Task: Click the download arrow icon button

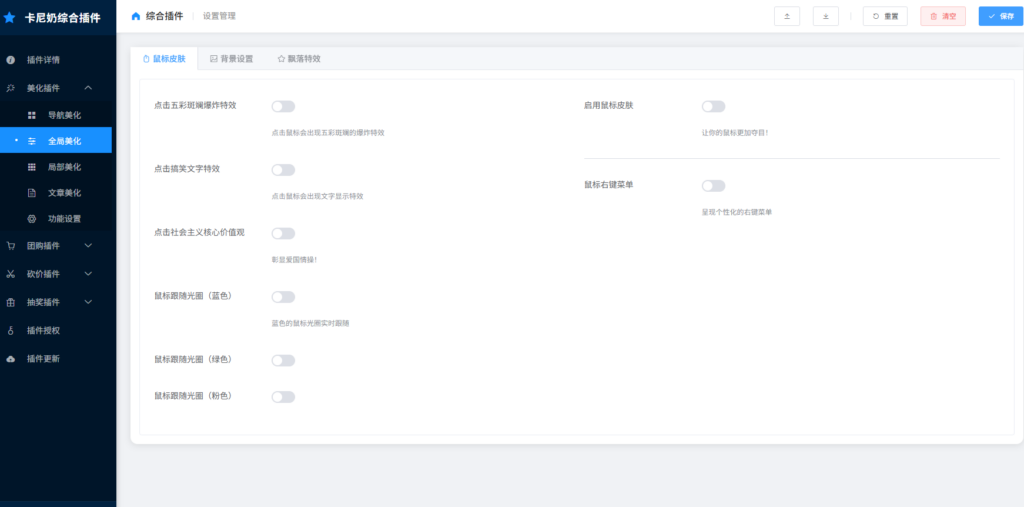Action: click(825, 16)
